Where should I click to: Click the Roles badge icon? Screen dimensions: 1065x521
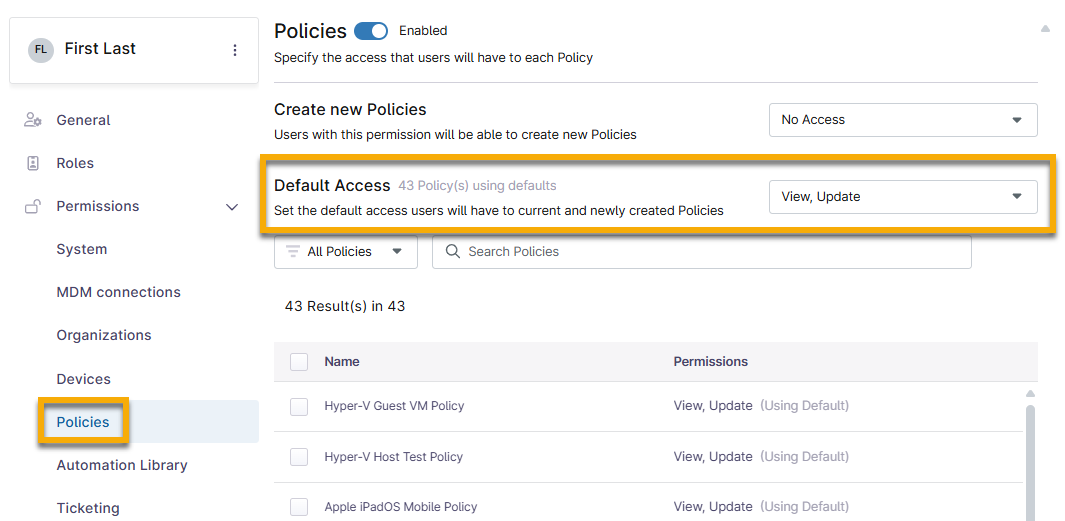(33, 163)
